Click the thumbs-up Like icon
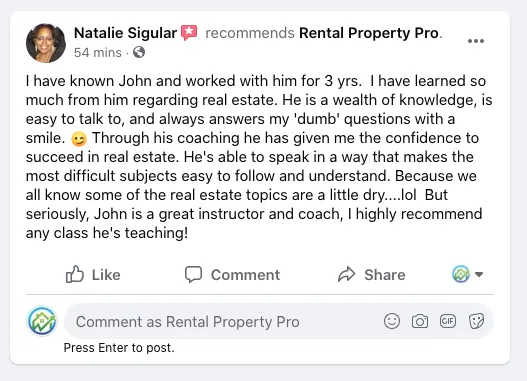 coord(74,274)
